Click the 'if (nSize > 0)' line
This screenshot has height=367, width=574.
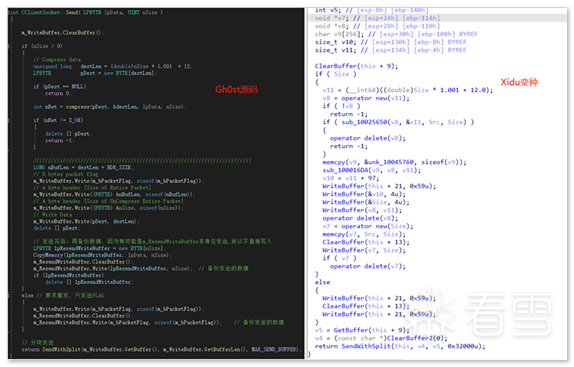[x=42, y=46]
